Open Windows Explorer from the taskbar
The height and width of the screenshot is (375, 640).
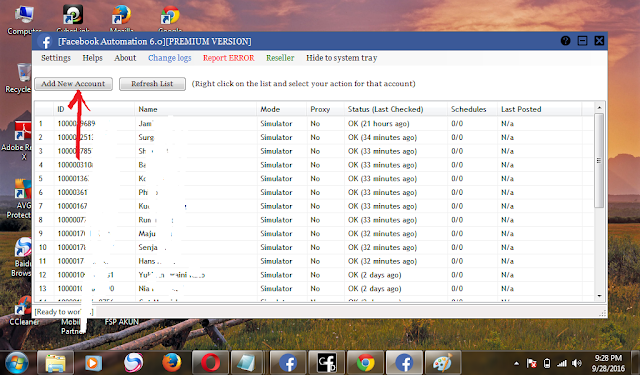[x=56, y=363]
